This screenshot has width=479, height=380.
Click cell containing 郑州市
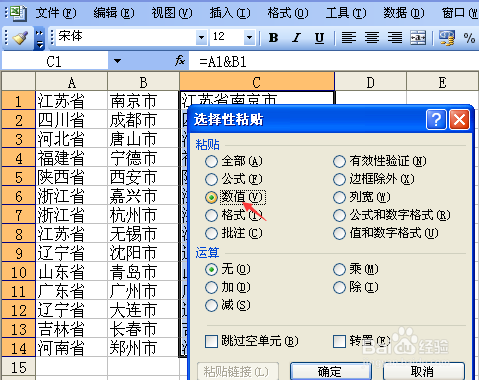pos(143,348)
